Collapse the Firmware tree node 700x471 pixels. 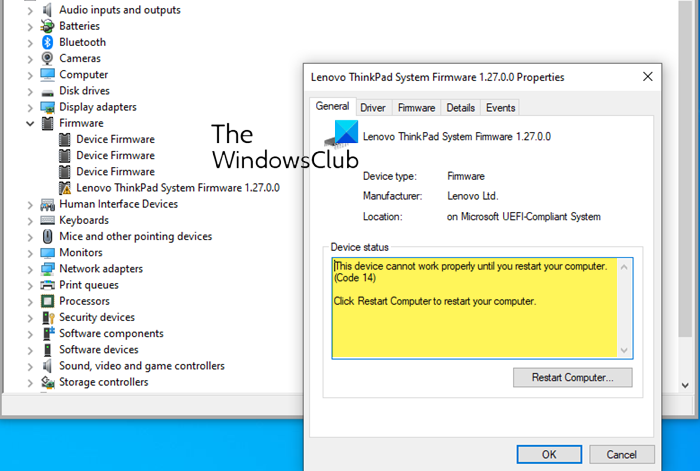click(x=29, y=123)
